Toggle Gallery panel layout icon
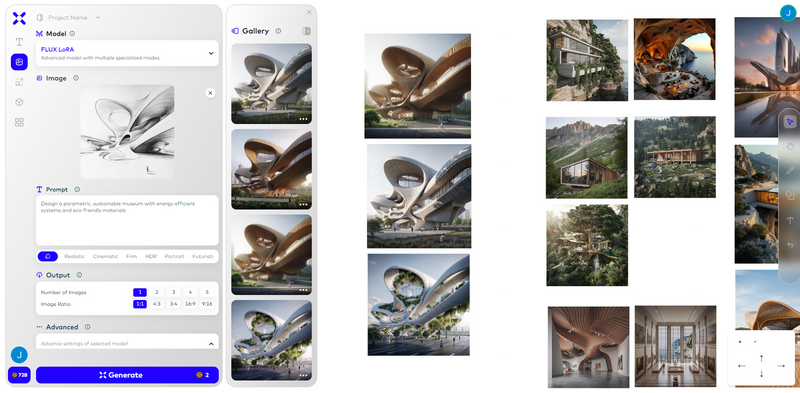 (x=306, y=31)
